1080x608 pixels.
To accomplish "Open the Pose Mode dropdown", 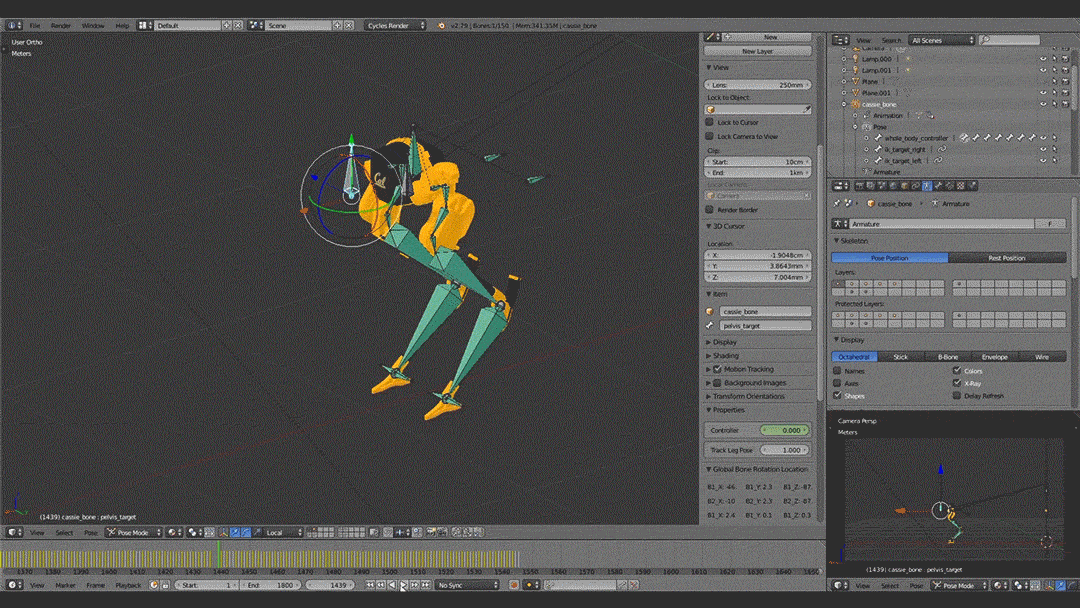I will click(x=132, y=533).
